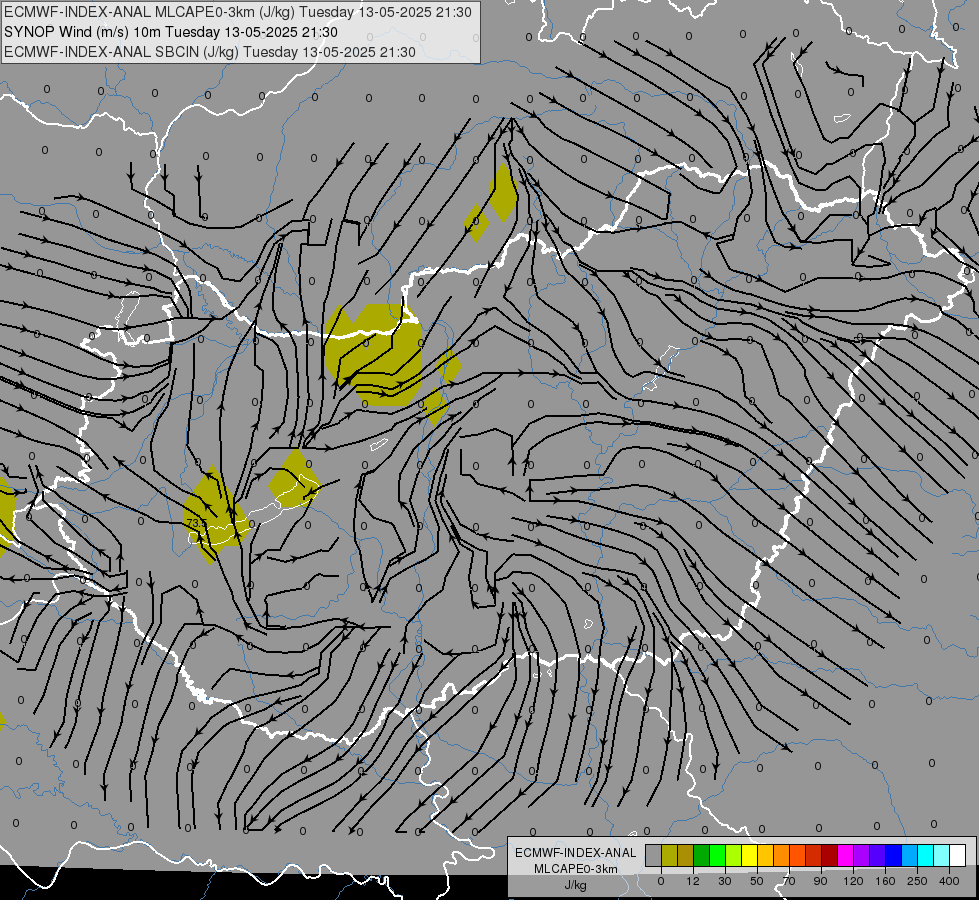979x900 pixels.
Task: Click the legend tick value 90
Action: (x=820, y=881)
